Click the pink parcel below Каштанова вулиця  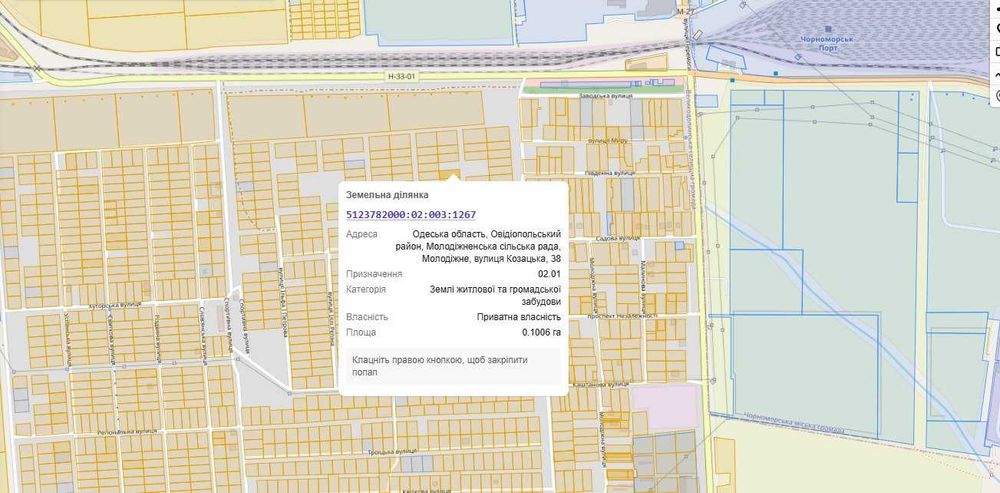pos(665,407)
